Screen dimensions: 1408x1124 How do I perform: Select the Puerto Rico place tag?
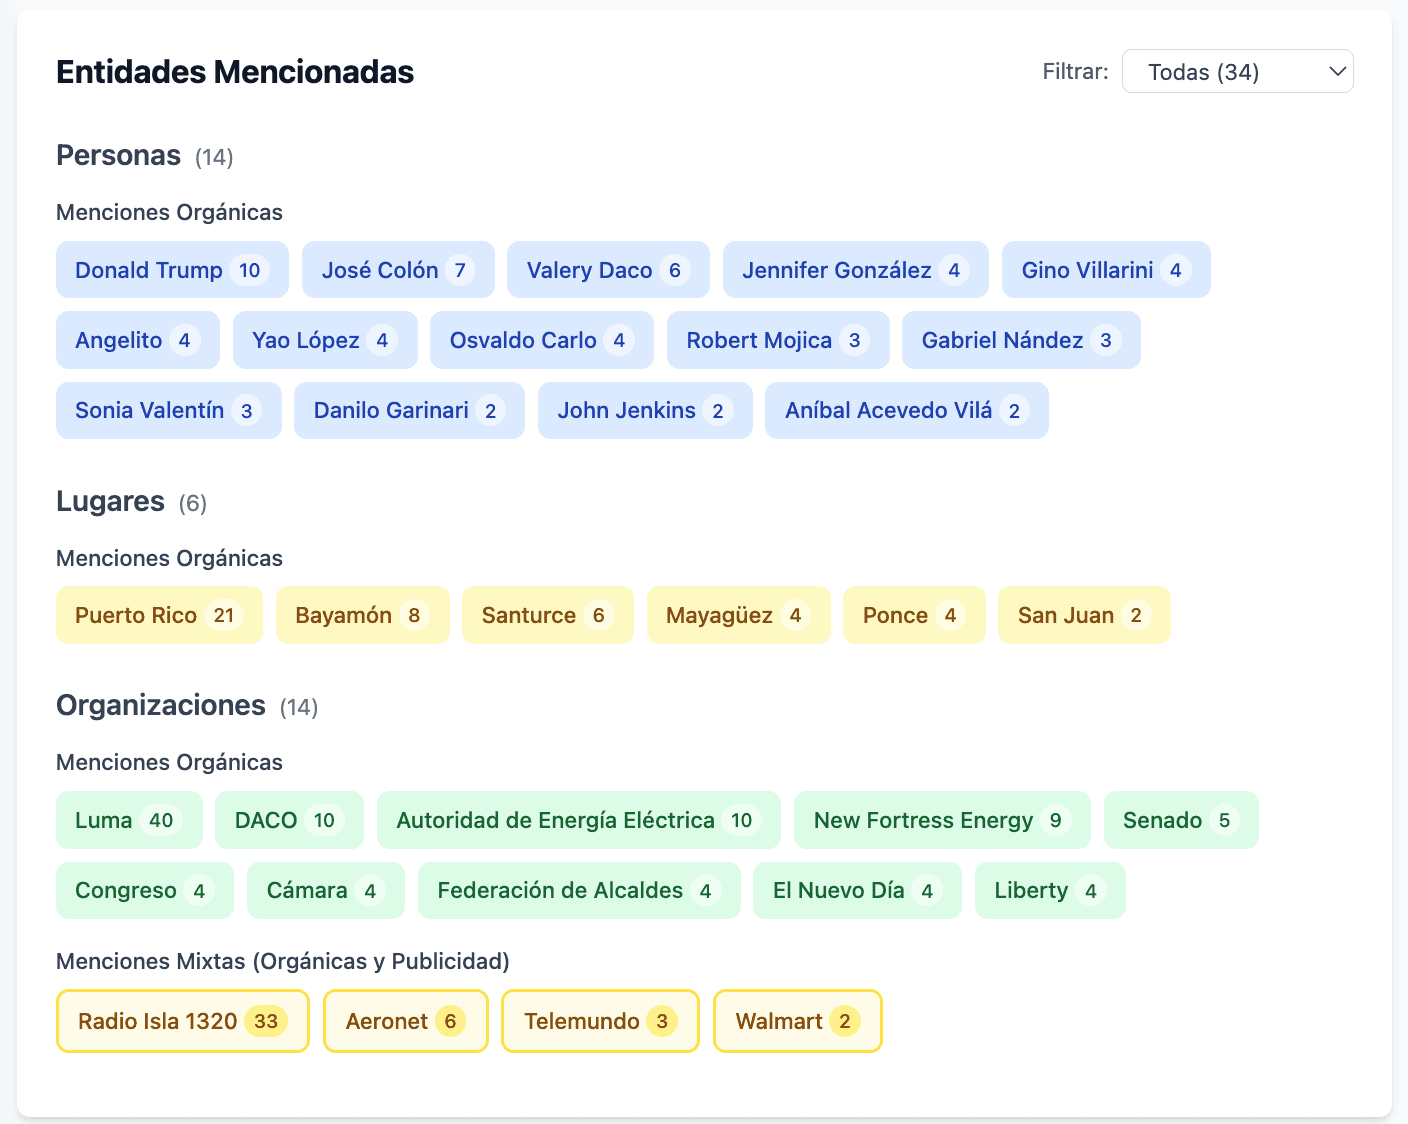[x=158, y=615]
